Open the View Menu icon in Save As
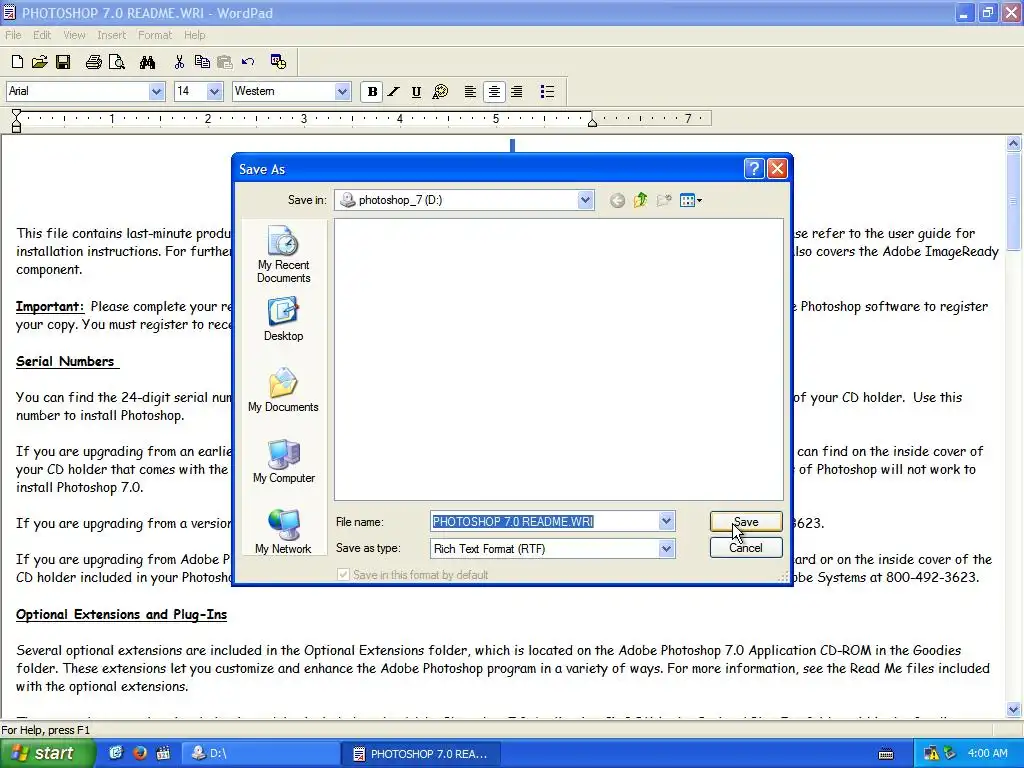1024x768 pixels. [x=690, y=200]
